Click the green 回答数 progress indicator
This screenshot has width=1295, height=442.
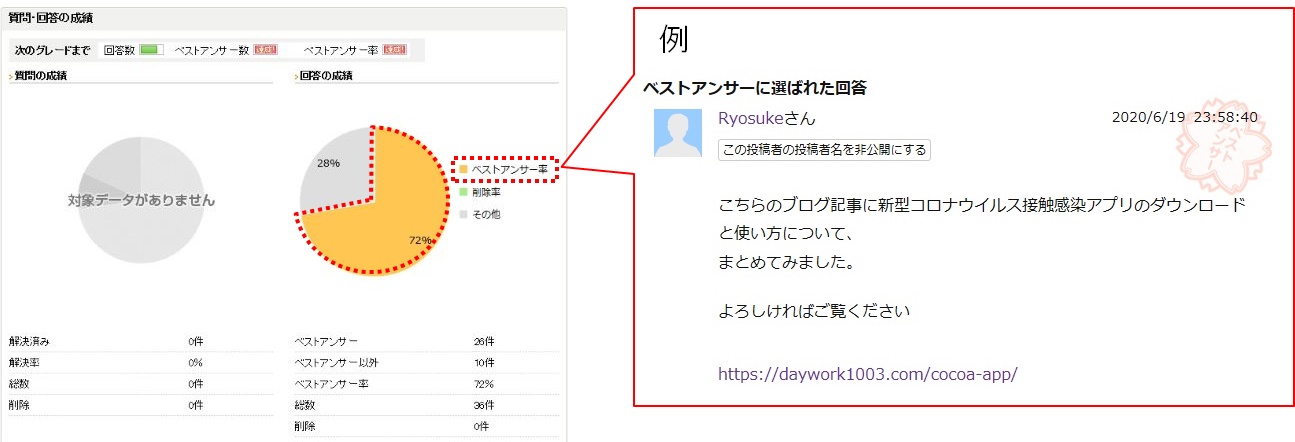click(151, 49)
